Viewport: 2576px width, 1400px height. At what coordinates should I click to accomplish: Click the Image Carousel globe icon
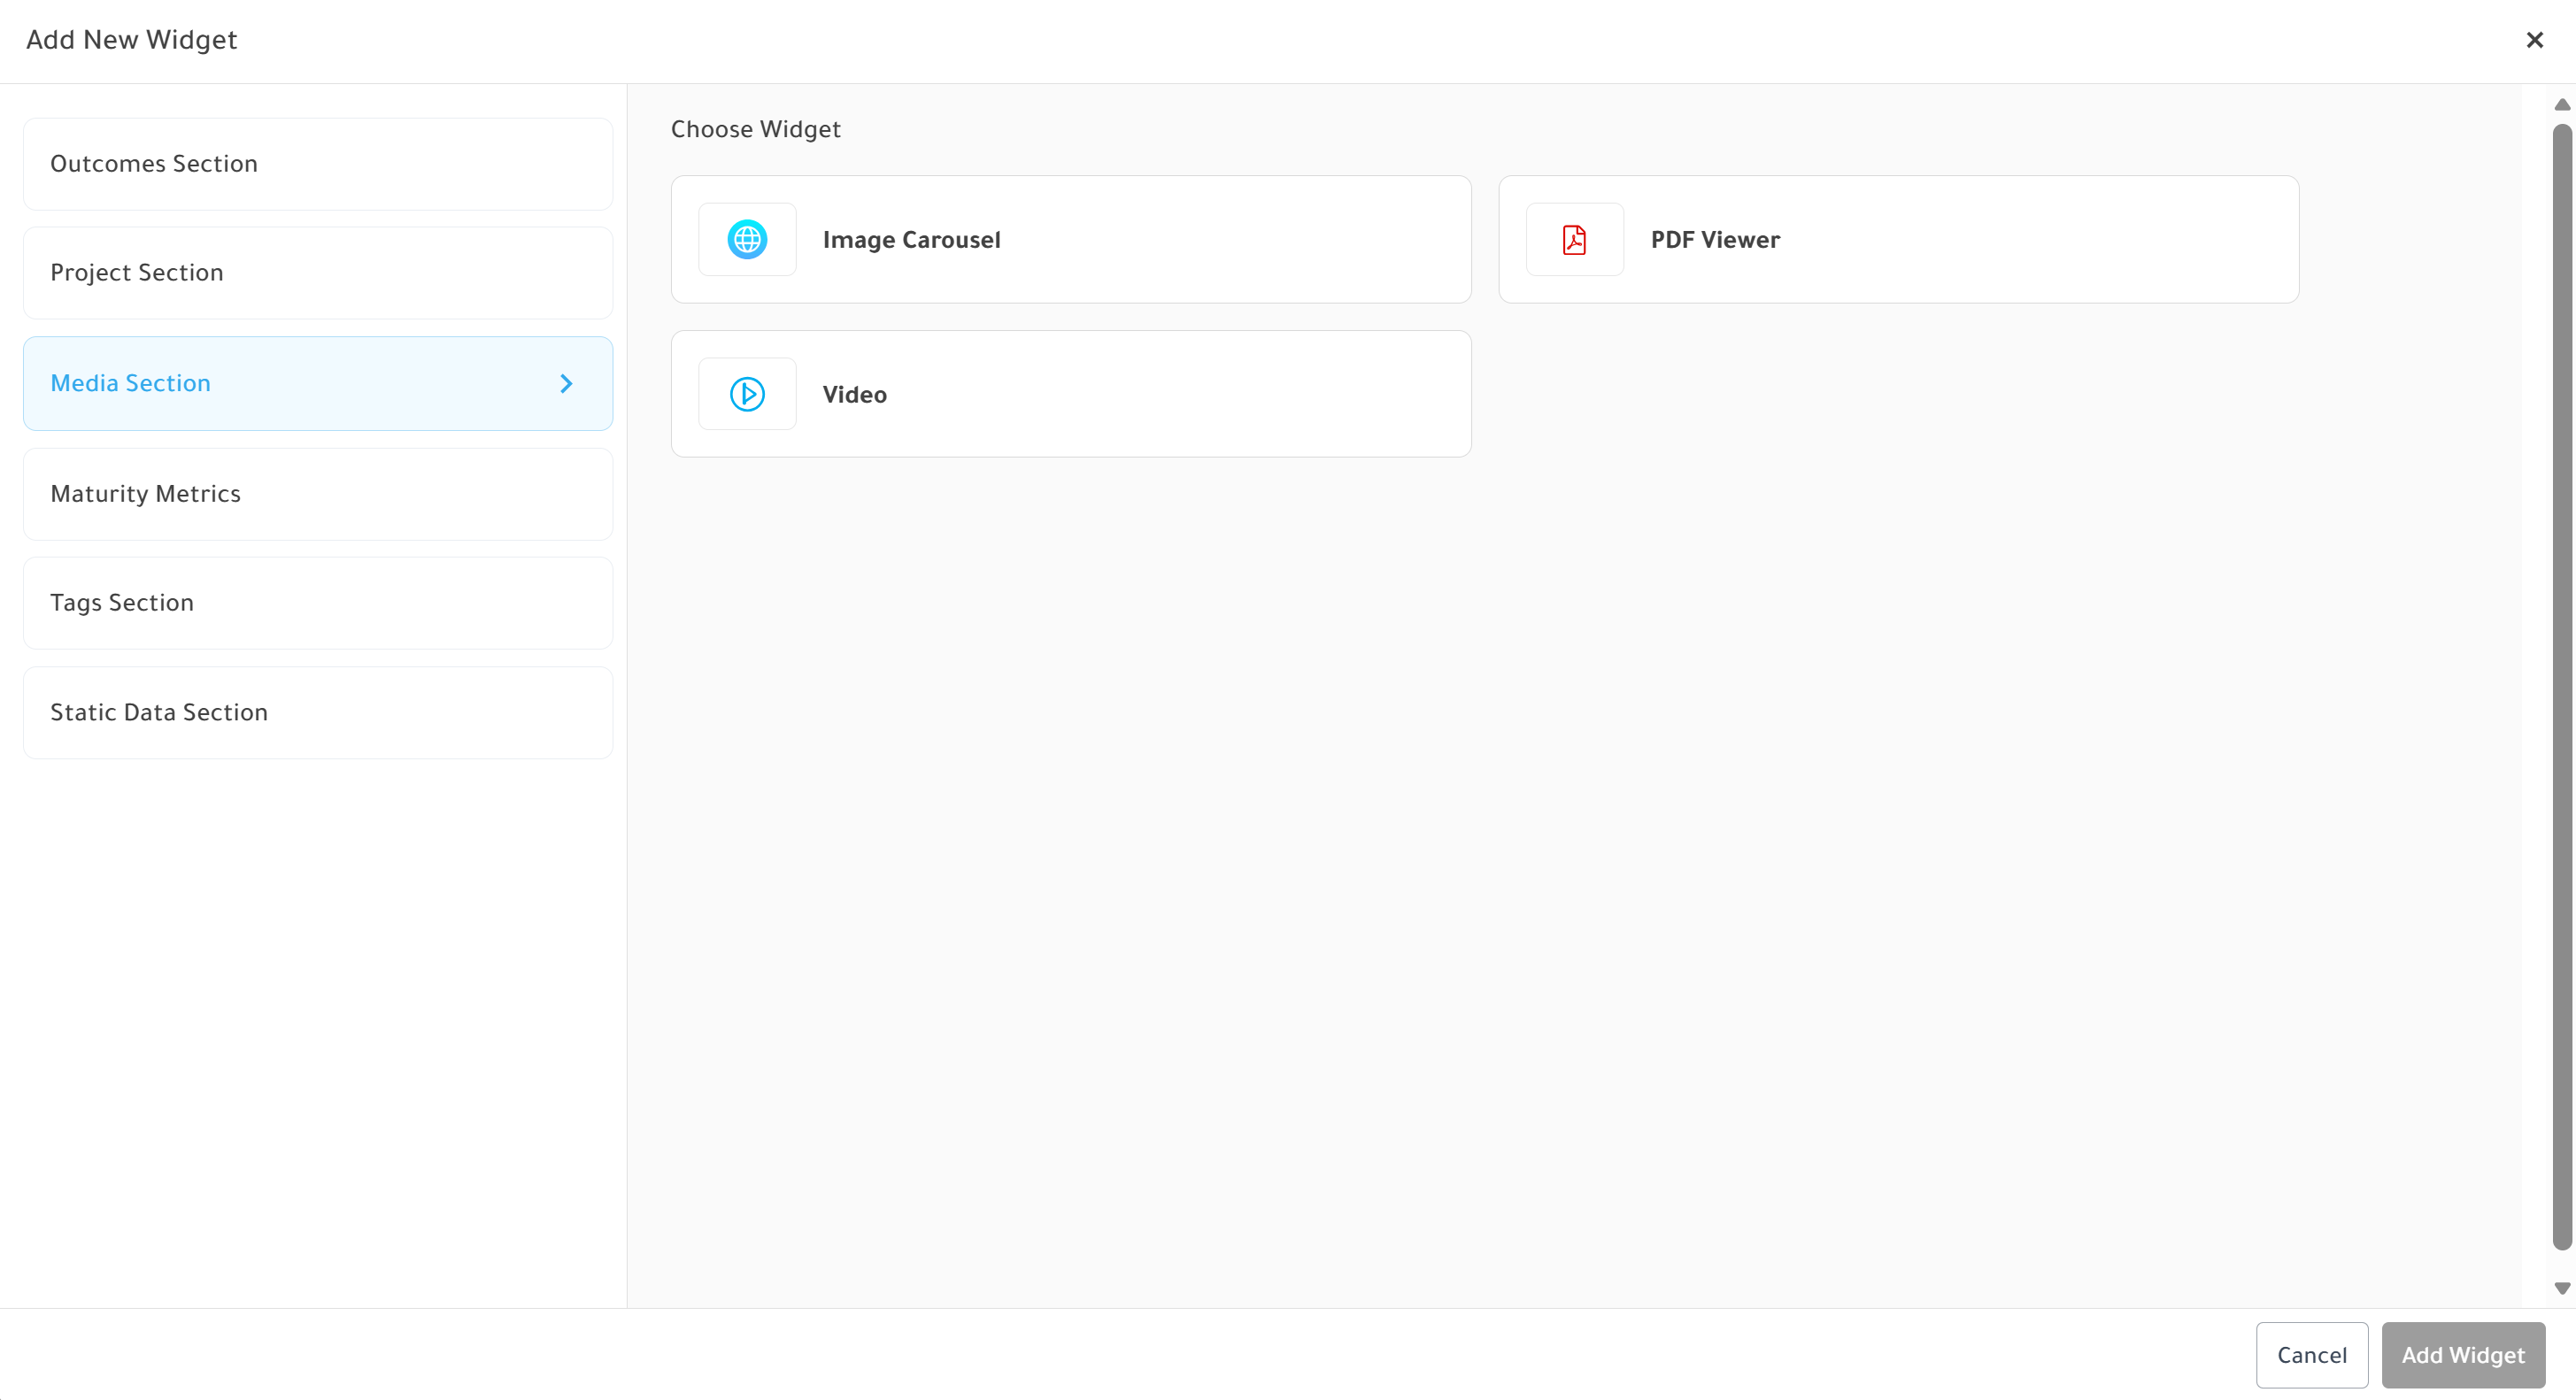(x=747, y=240)
